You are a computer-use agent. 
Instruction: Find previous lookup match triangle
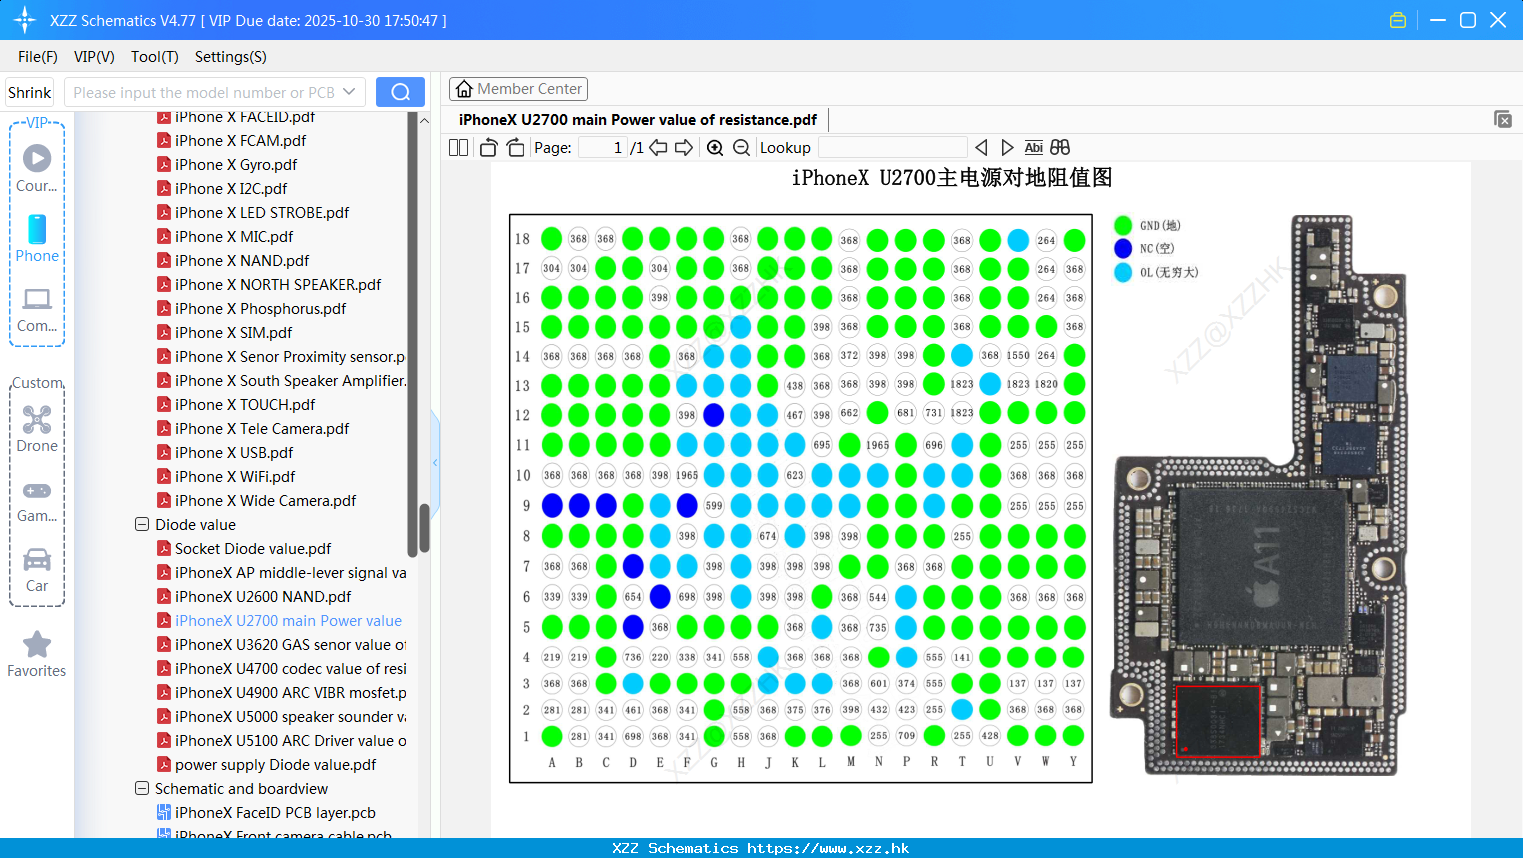981,148
